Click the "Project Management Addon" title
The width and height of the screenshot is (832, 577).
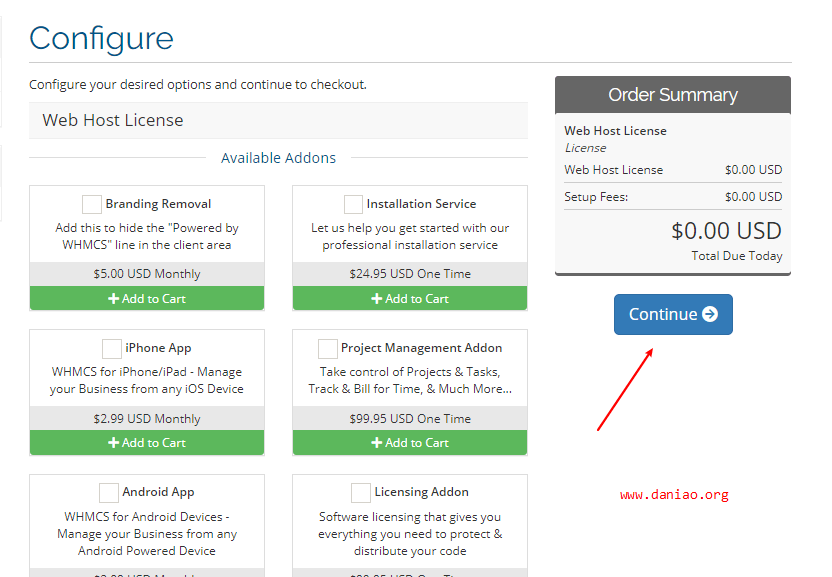(x=421, y=348)
